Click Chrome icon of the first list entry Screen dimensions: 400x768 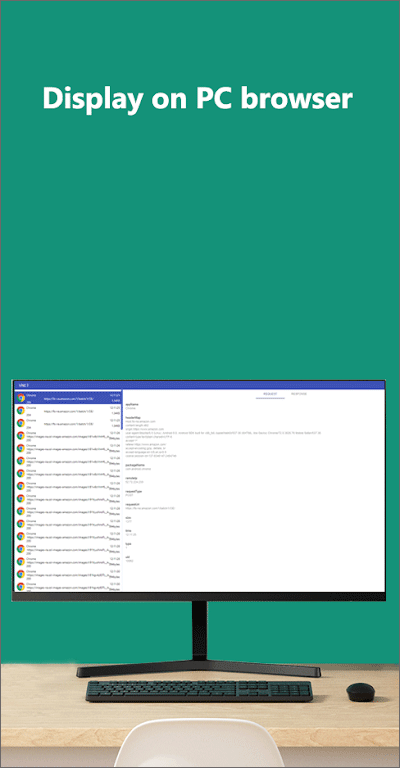pyautogui.click(x=21, y=398)
